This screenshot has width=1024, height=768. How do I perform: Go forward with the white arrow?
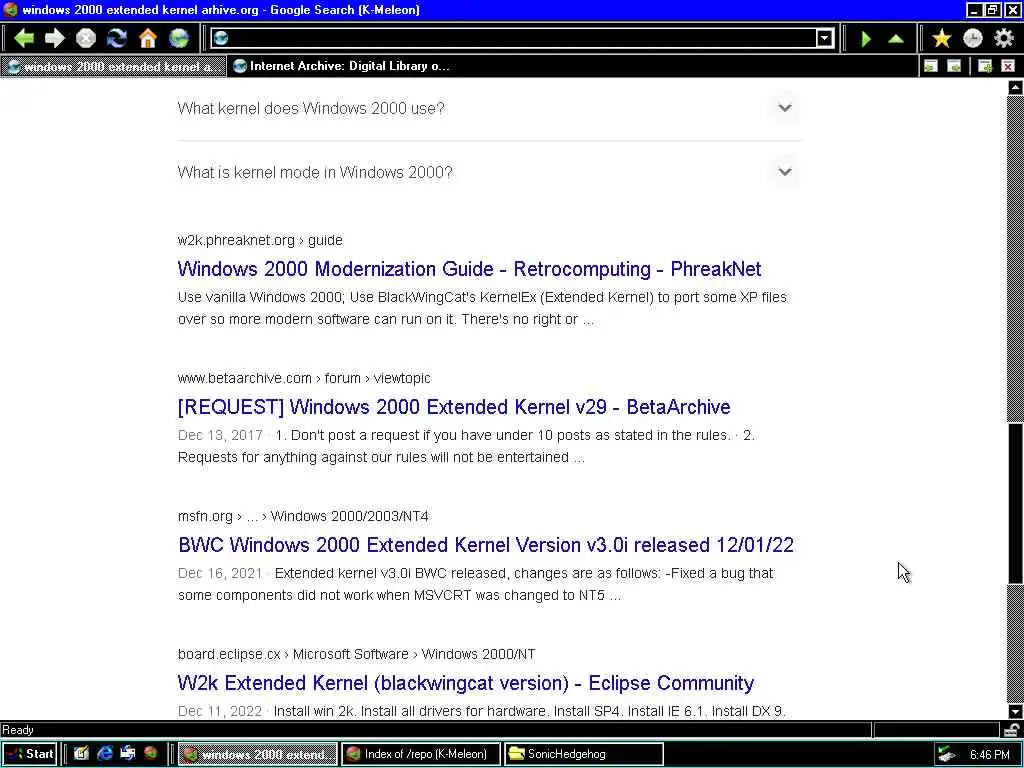tap(55, 39)
